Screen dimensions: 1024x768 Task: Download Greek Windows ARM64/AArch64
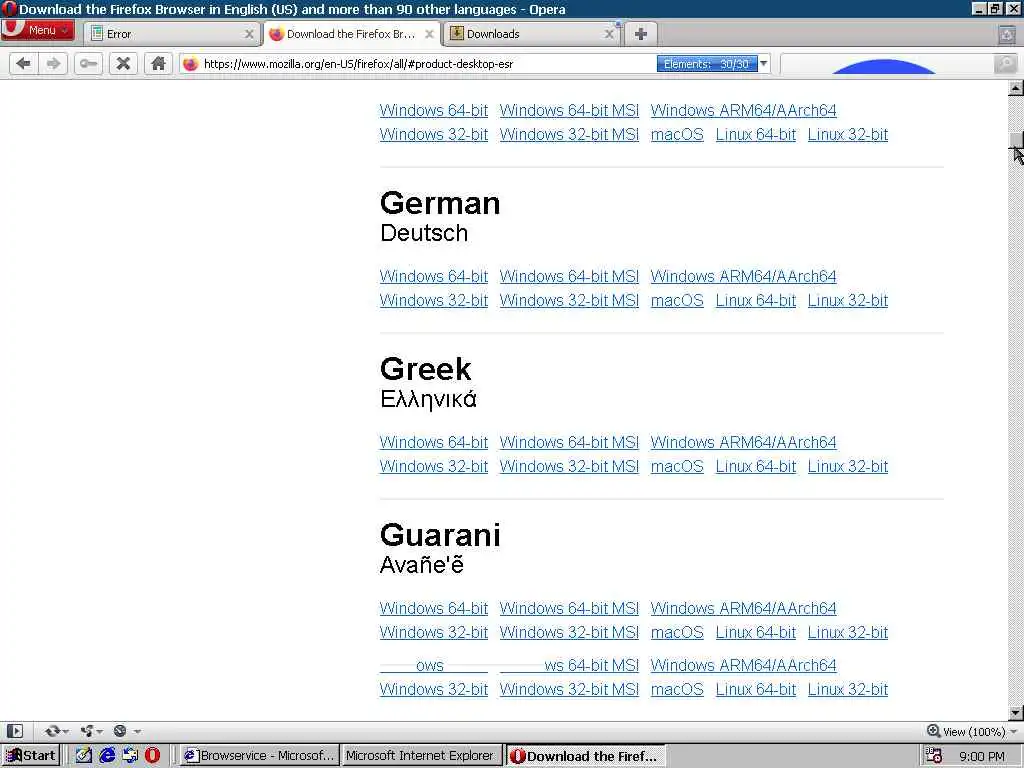pyautogui.click(x=743, y=442)
